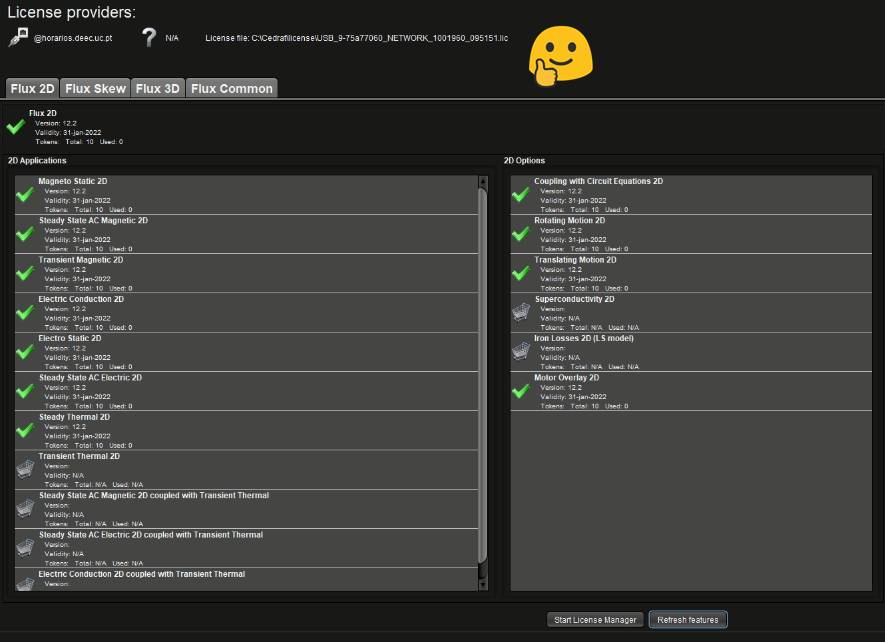
Task: Select the Steady Thermal 2D title
Action: tap(75, 417)
